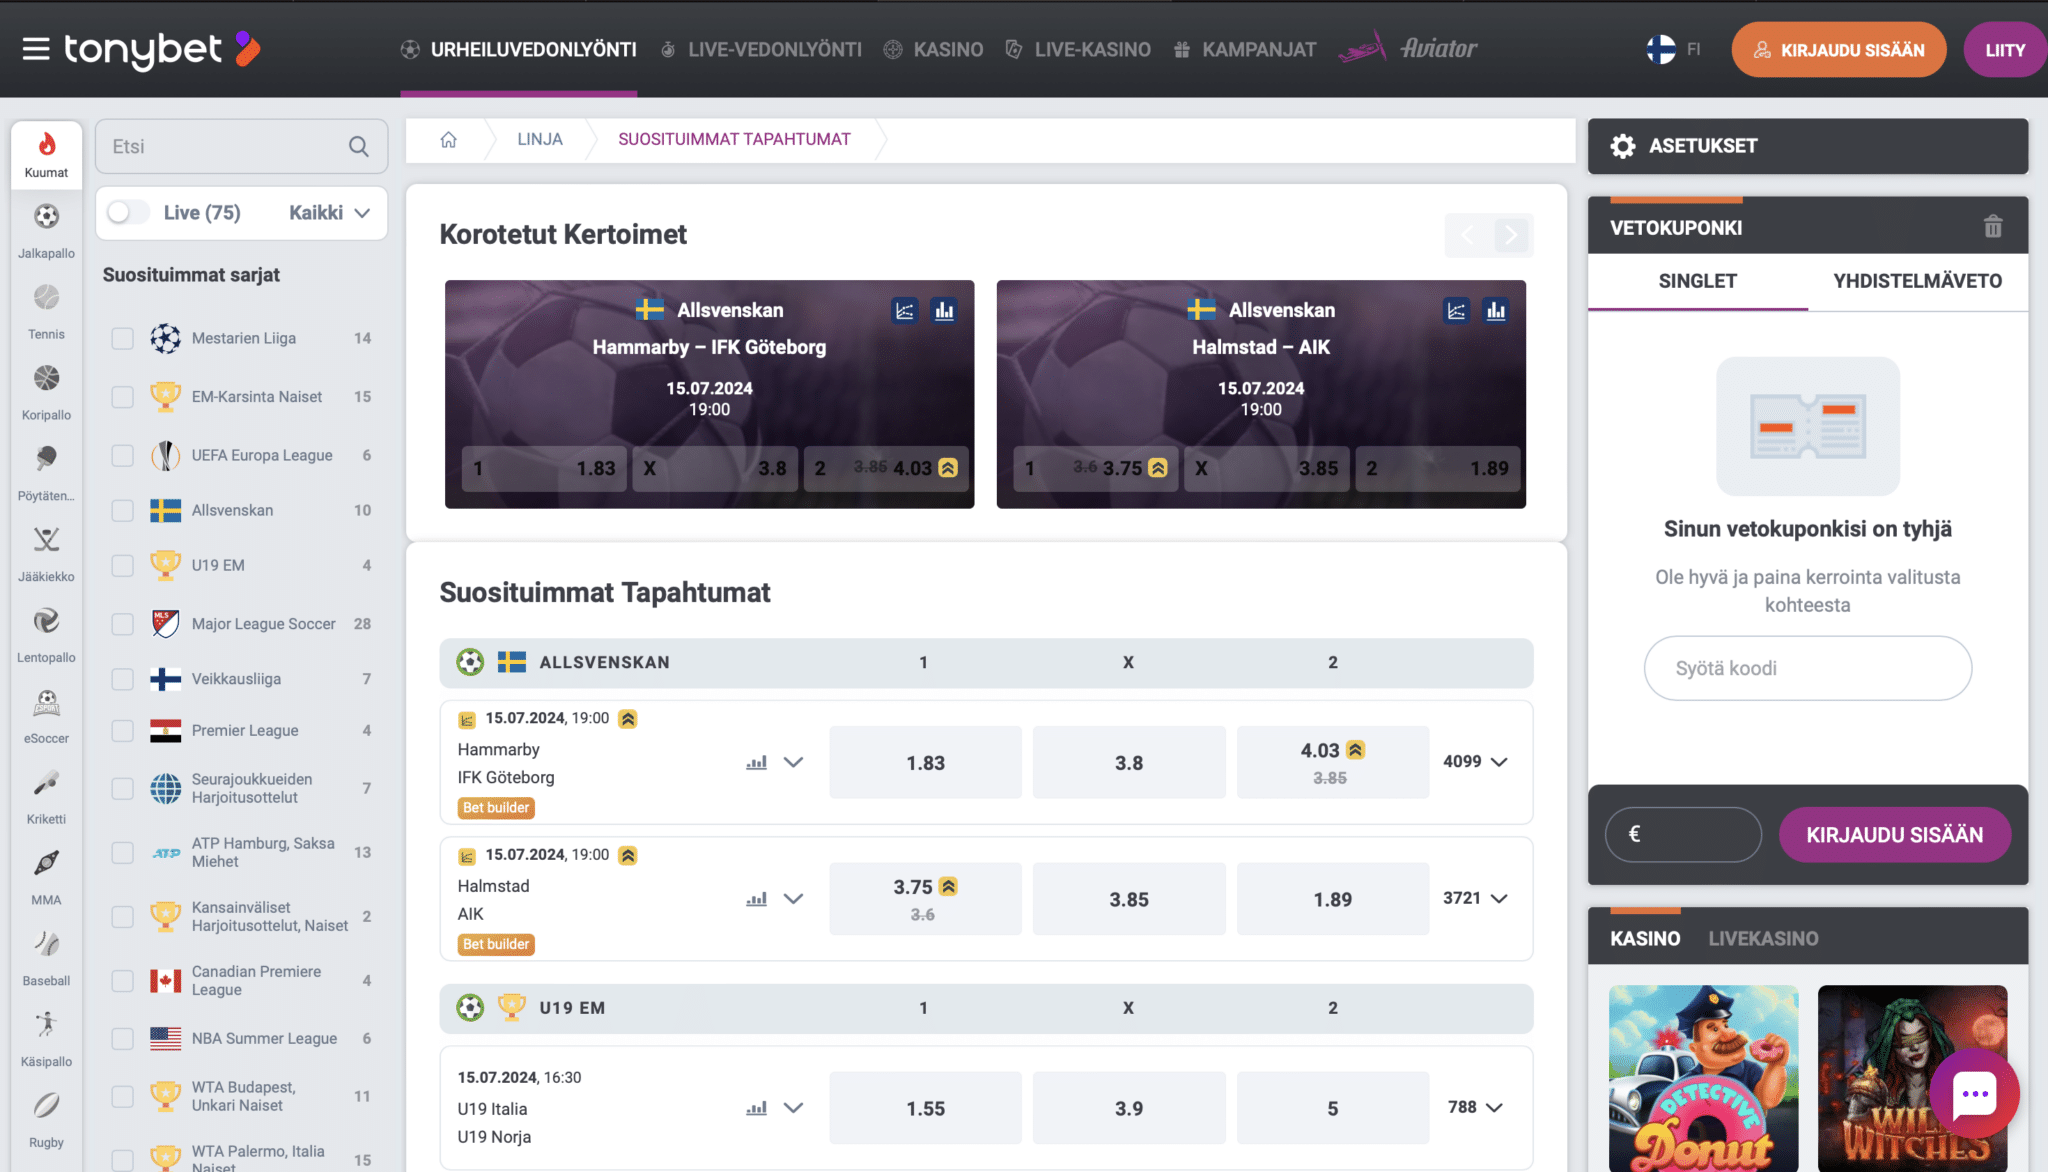
Task: Check the Allsvenskan league checkbox
Action: point(122,510)
